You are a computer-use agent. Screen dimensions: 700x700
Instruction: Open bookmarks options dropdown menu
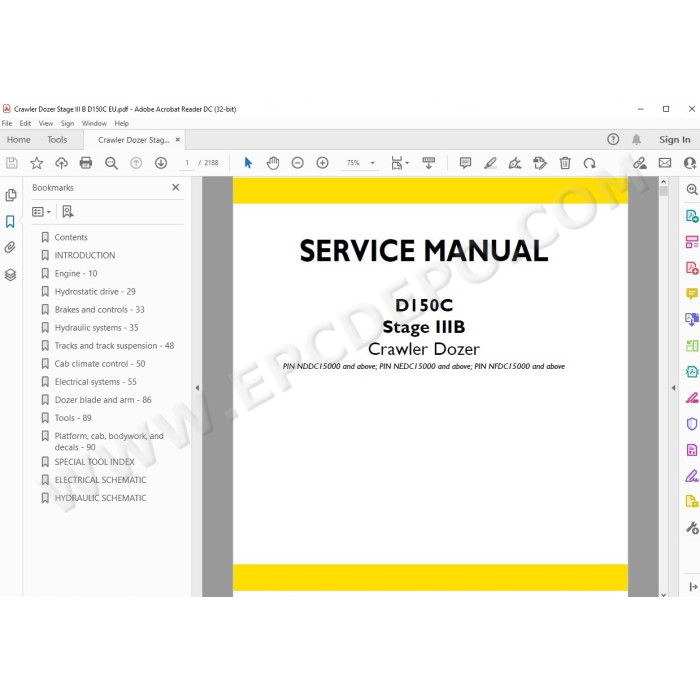coord(41,212)
